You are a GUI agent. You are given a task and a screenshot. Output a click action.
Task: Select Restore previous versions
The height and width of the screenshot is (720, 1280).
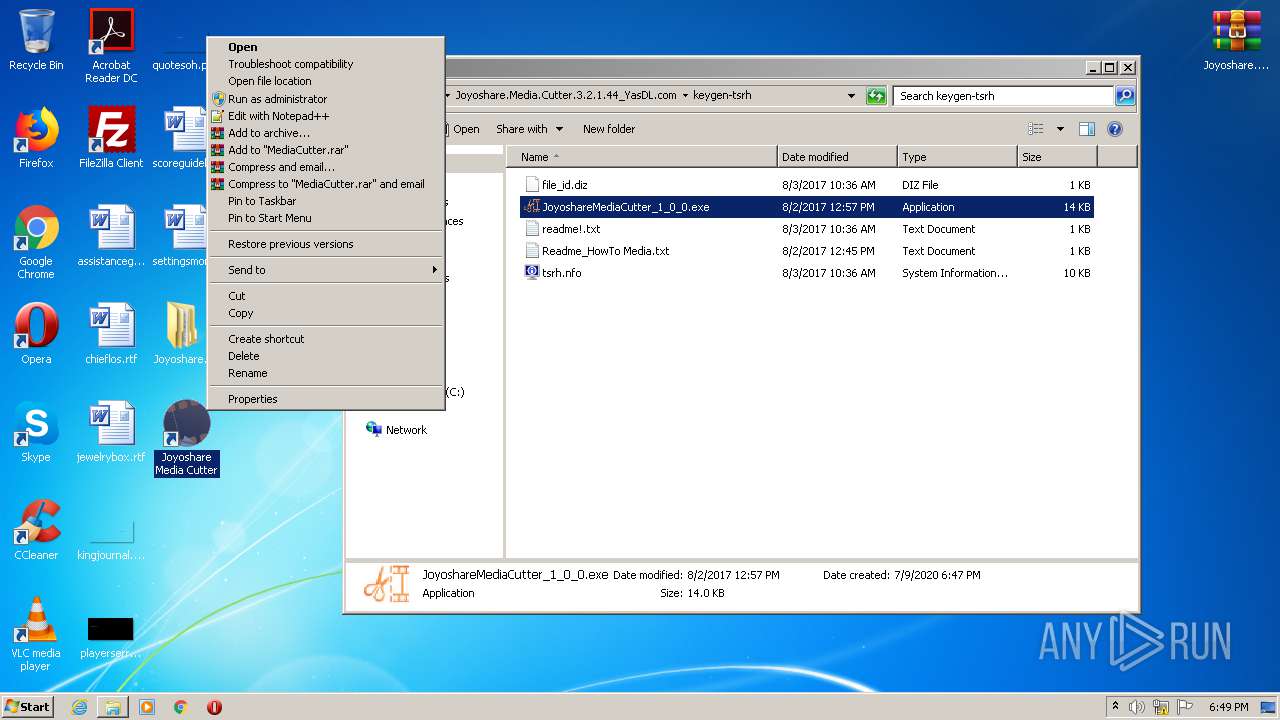pos(326,244)
